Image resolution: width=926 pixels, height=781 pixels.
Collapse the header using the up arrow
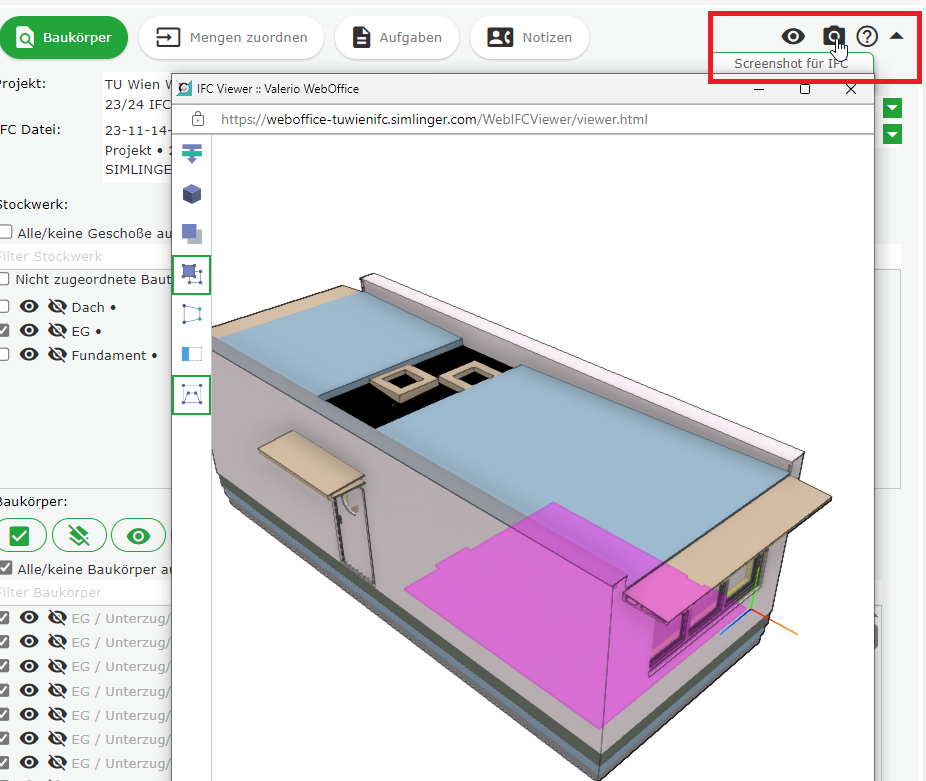click(x=897, y=36)
